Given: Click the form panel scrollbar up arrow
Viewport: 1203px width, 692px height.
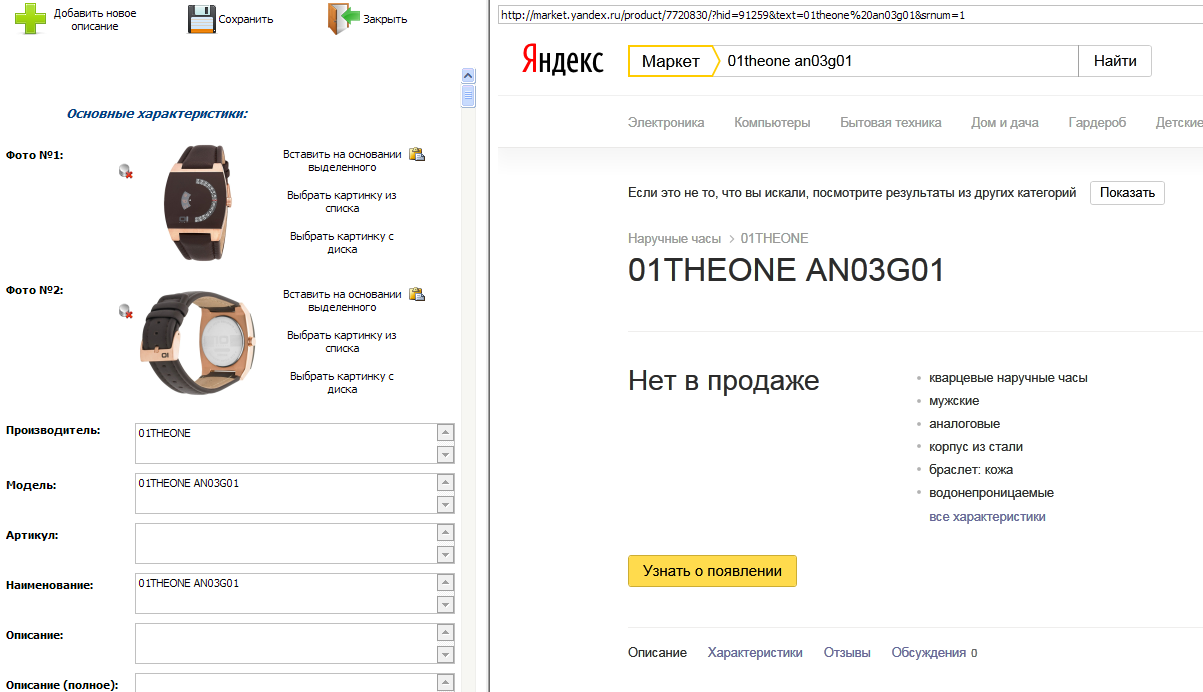Looking at the screenshot, I should tap(468, 76).
